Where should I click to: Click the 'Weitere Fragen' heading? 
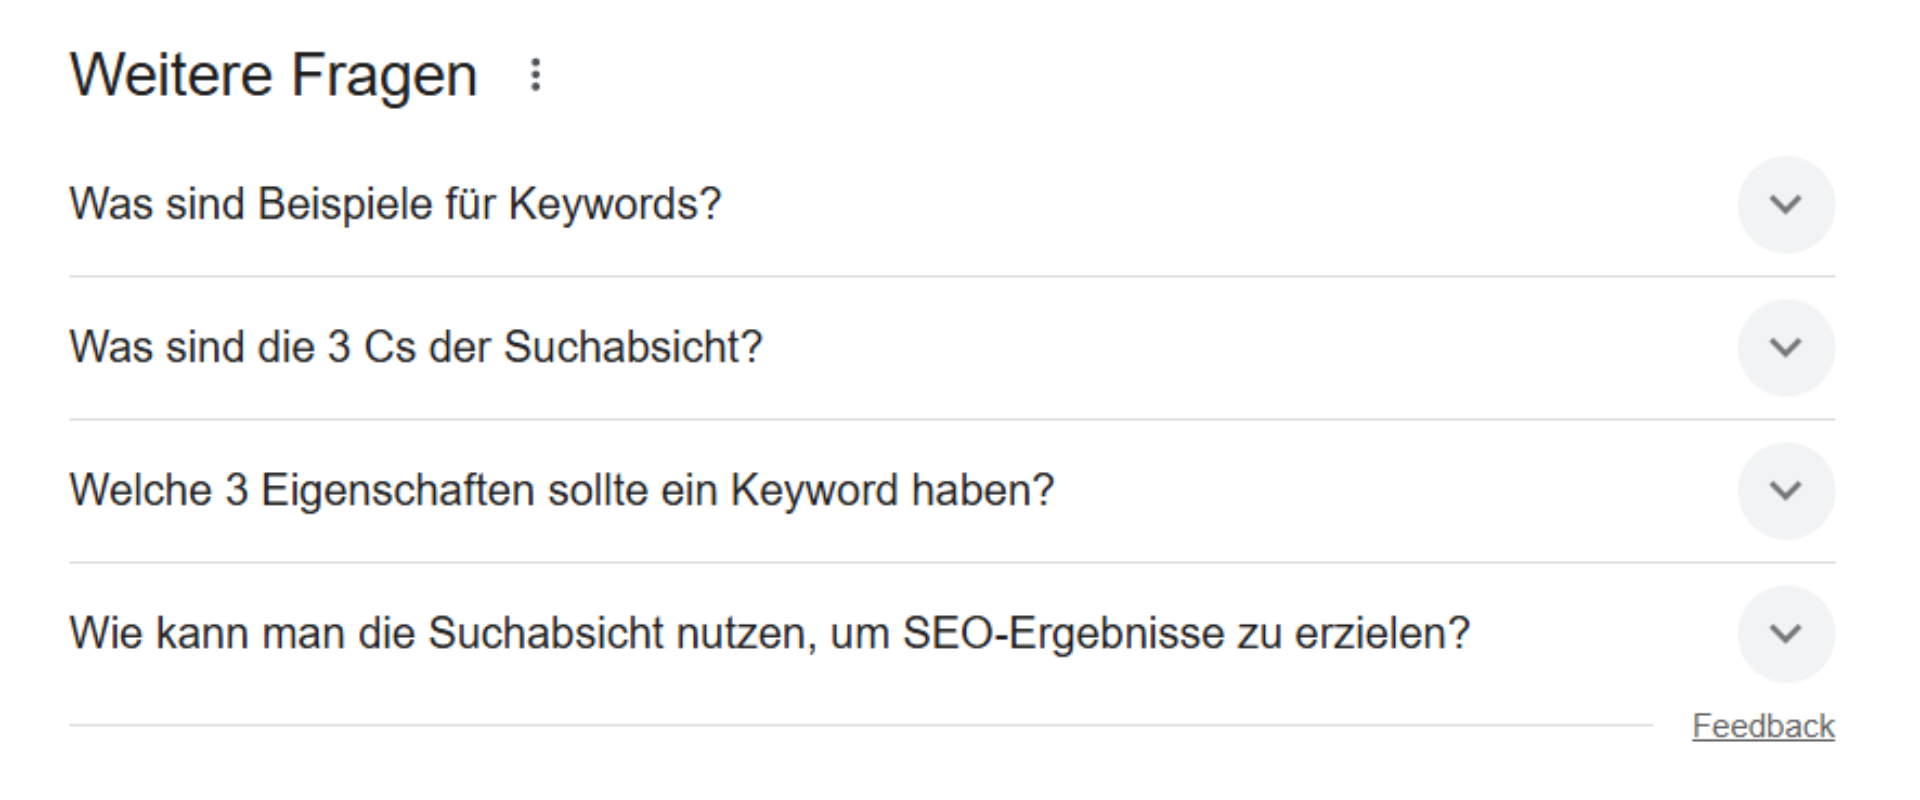[271, 72]
